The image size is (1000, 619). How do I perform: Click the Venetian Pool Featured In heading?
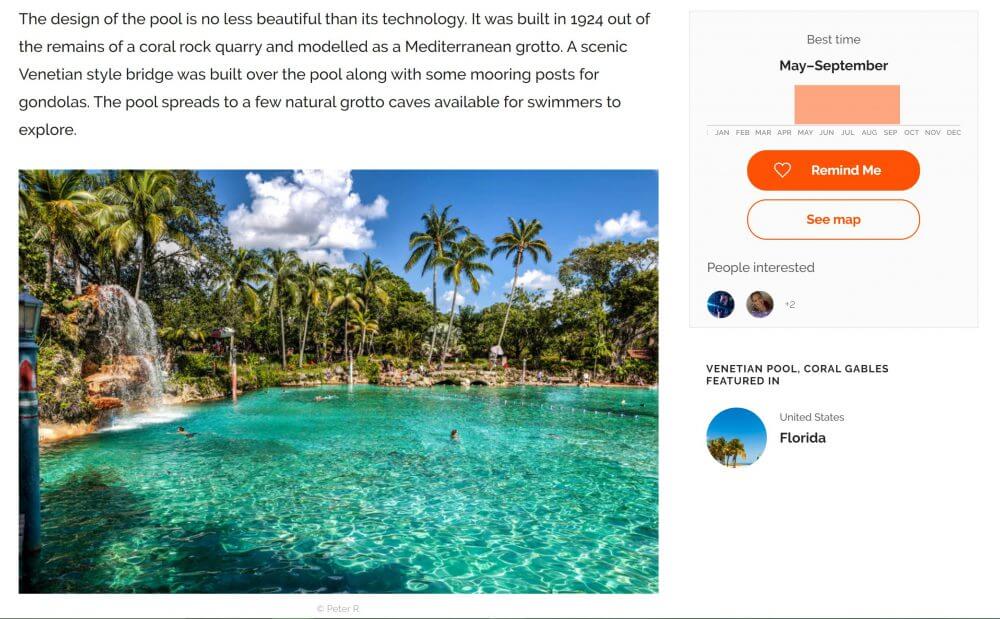tap(797, 375)
